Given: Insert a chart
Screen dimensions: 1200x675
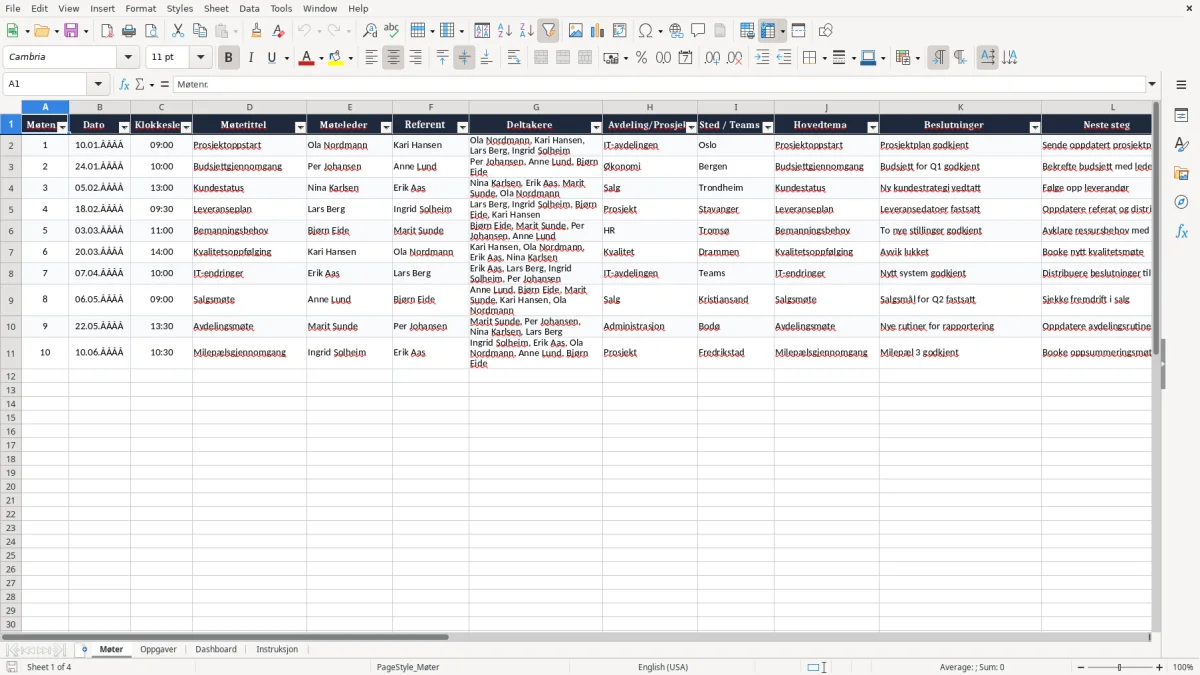Looking at the screenshot, I should click(598, 31).
